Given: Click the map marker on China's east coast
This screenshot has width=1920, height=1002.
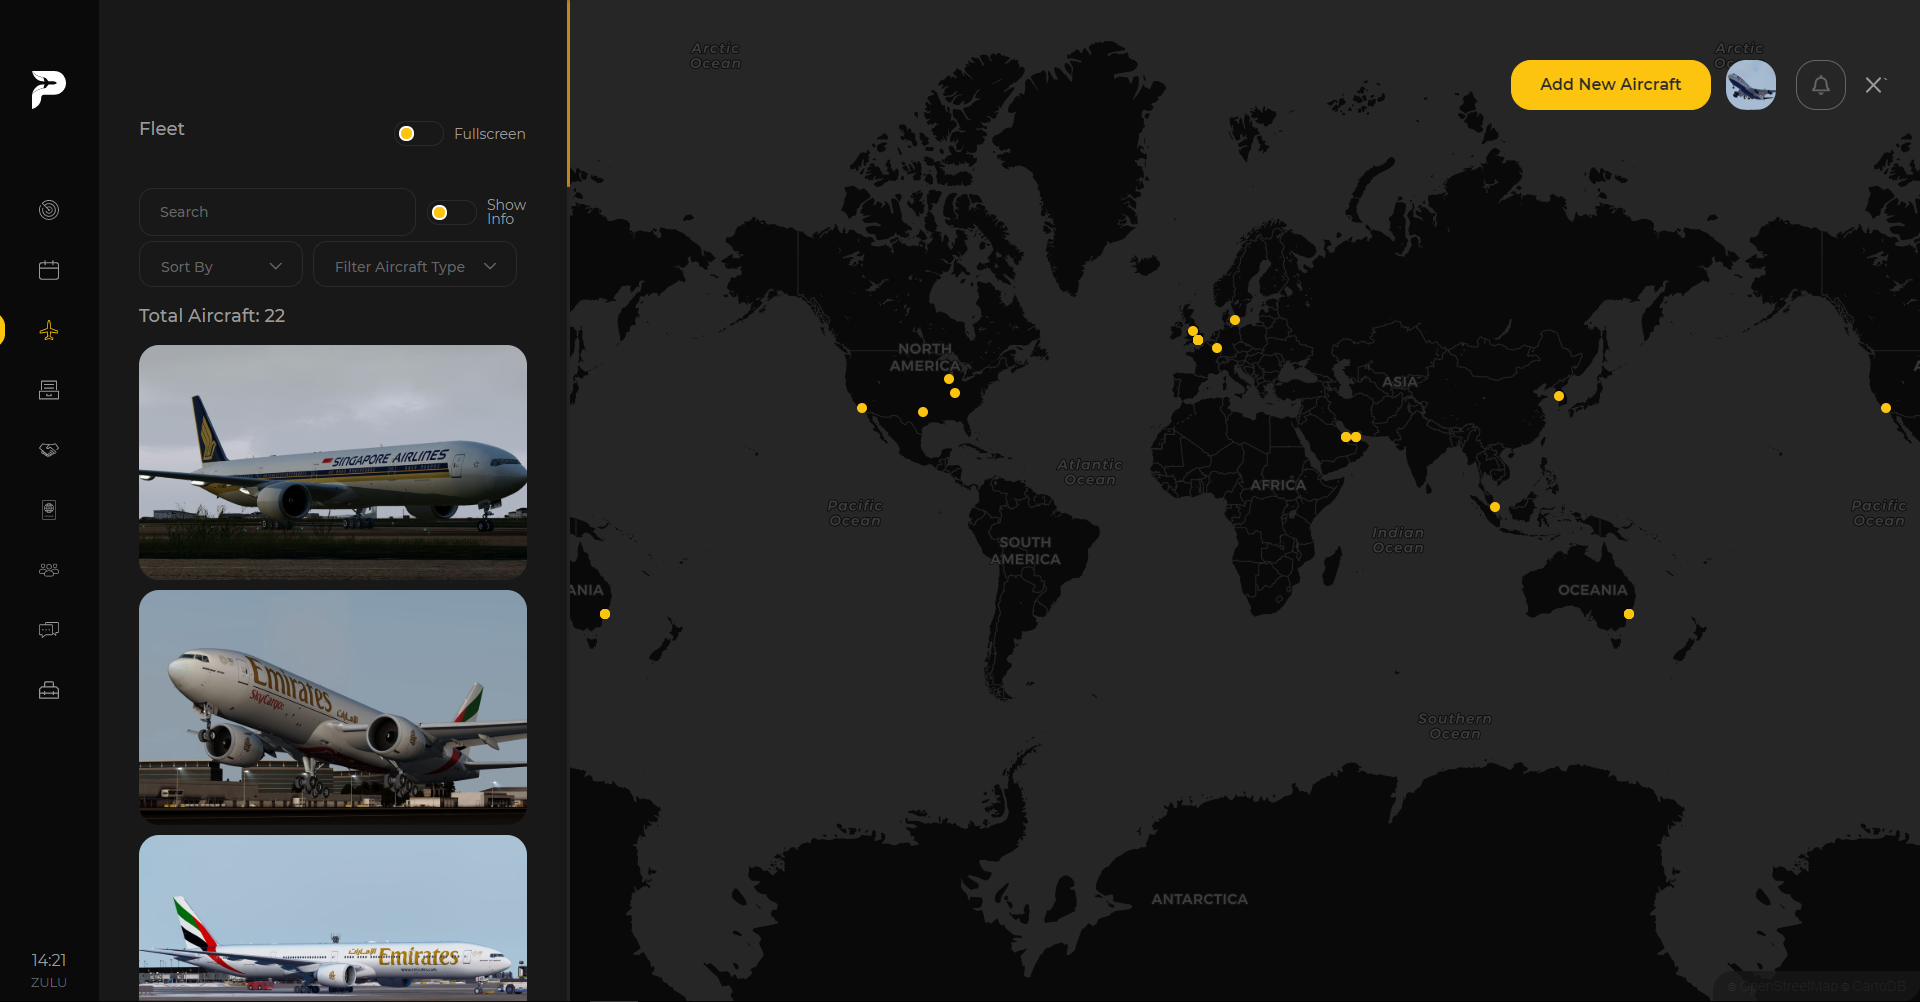Looking at the screenshot, I should 1559,396.
